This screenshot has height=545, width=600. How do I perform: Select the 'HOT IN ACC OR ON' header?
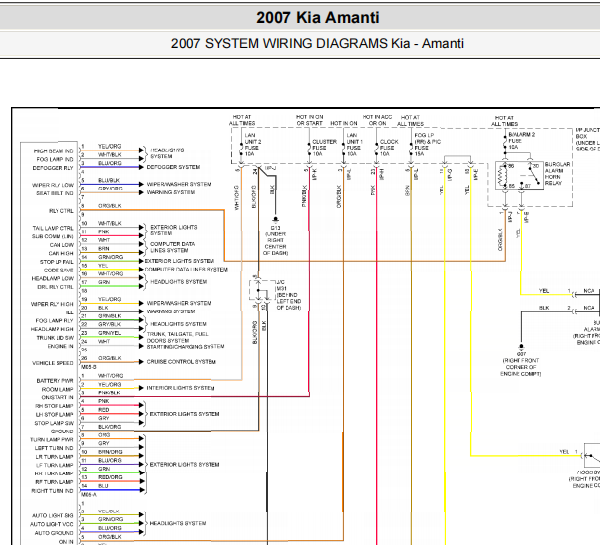(377, 120)
